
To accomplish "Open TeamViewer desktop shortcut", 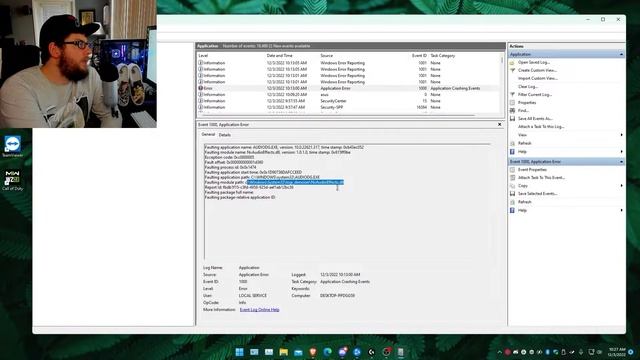I will click(13, 146).
